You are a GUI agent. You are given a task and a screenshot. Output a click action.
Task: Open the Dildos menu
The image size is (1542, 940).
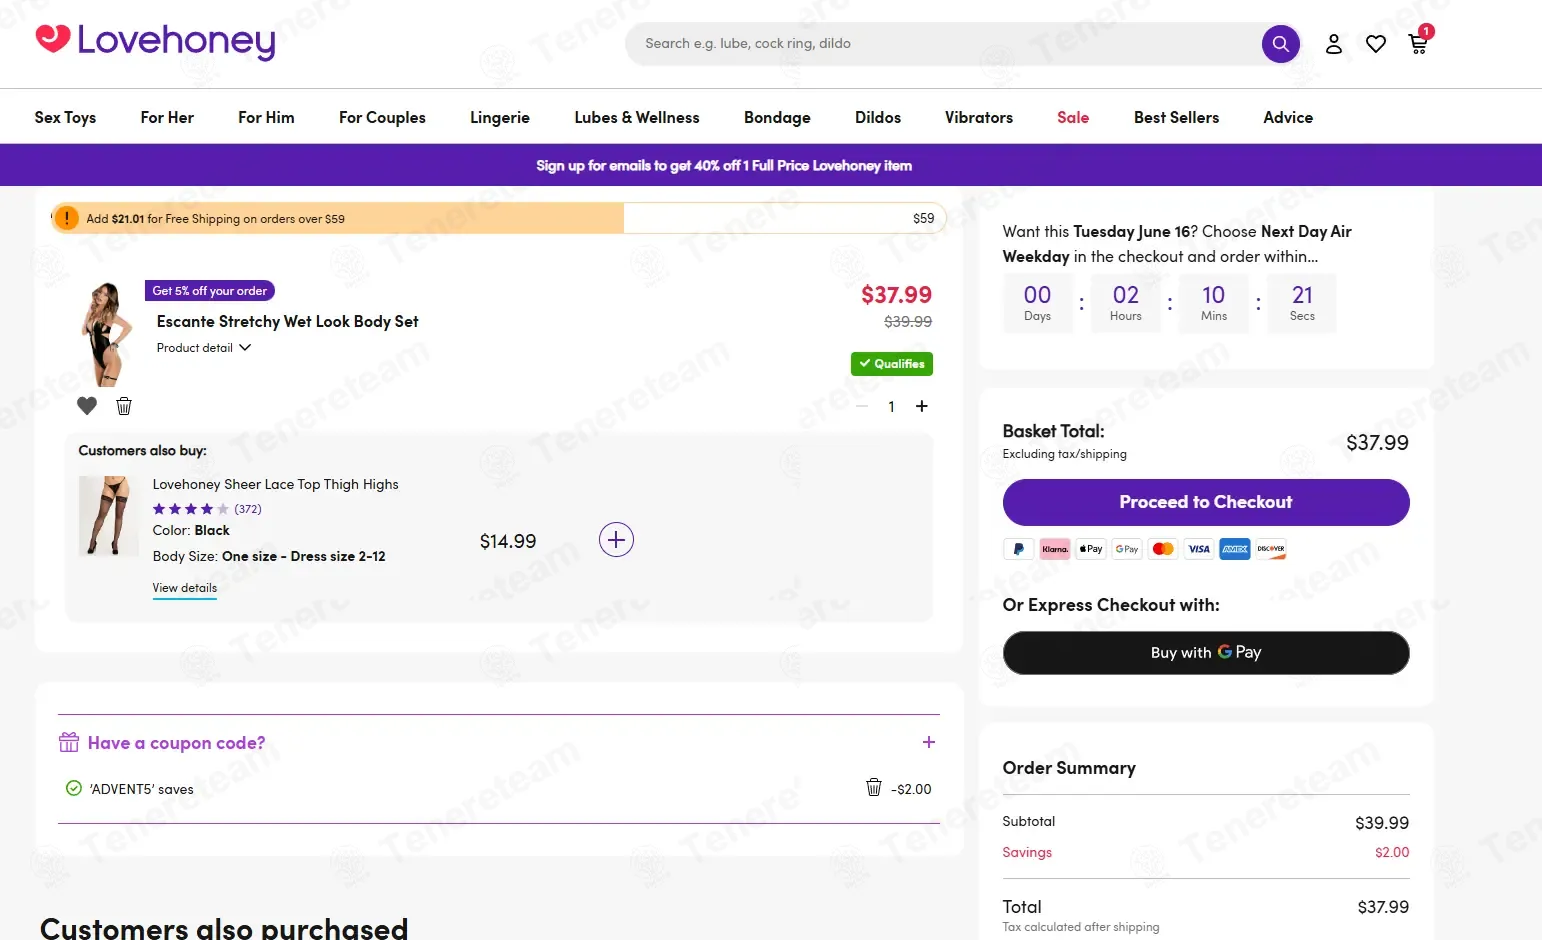pyautogui.click(x=878, y=117)
